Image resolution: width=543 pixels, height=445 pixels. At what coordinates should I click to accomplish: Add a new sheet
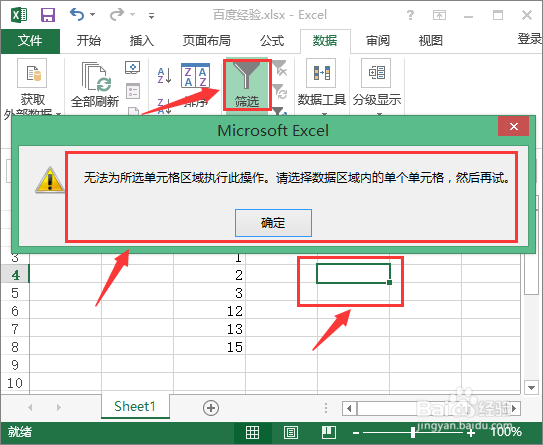tap(211, 408)
